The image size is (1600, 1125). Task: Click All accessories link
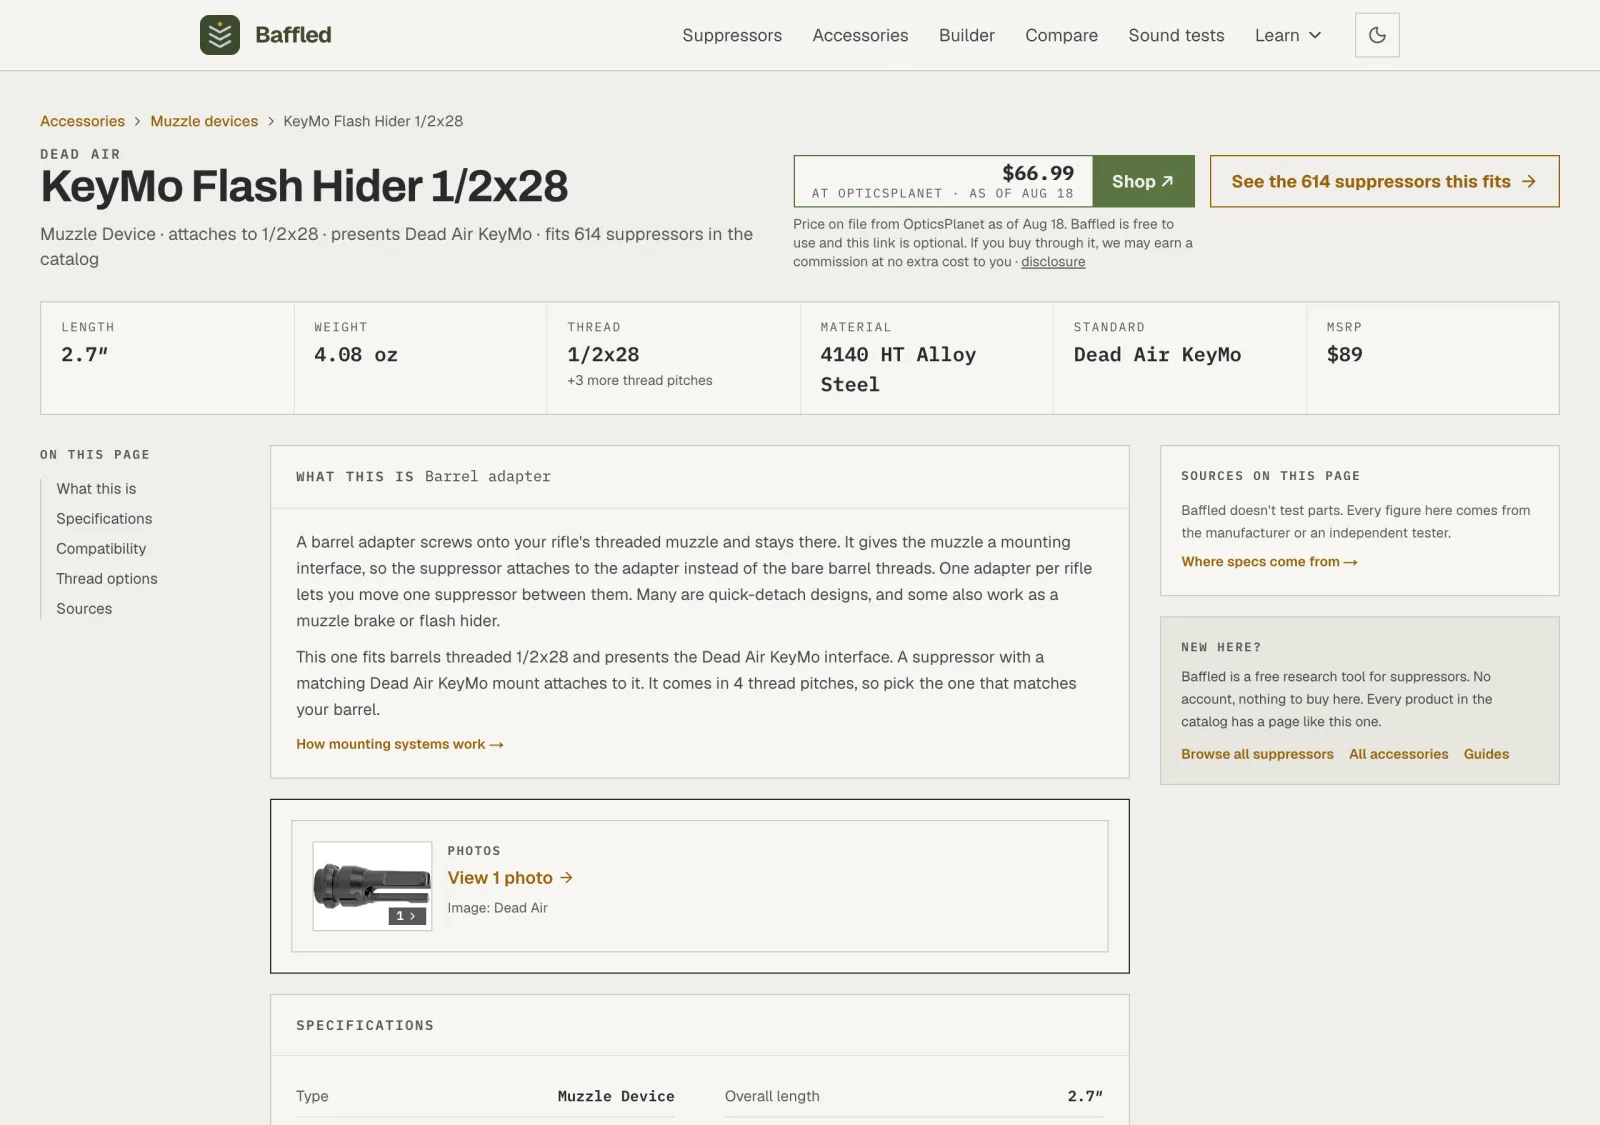click(x=1398, y=754)
